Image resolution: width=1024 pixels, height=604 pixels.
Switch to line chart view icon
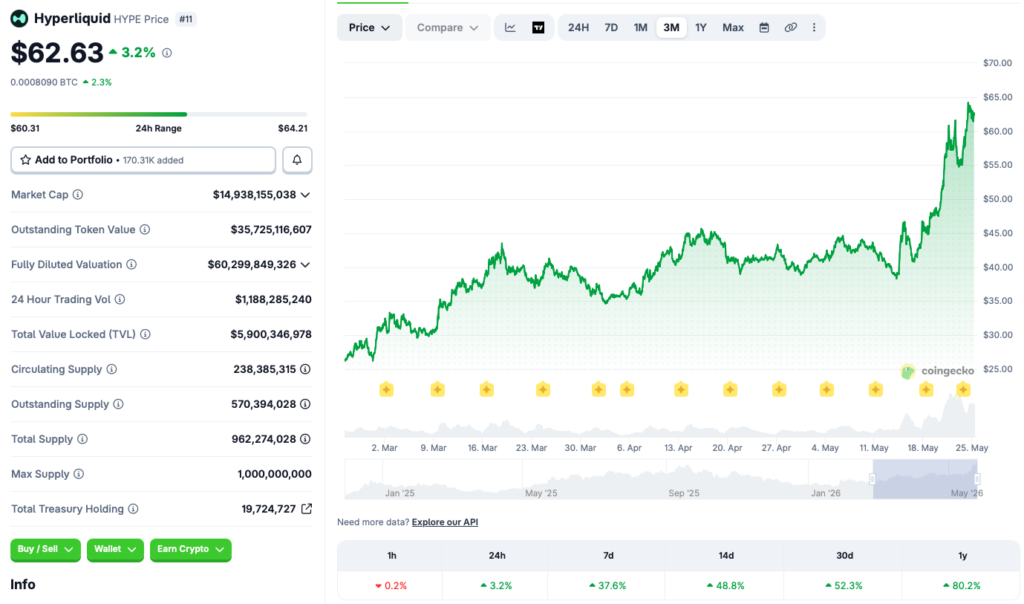pyautogui.click(x=510, y=27)
